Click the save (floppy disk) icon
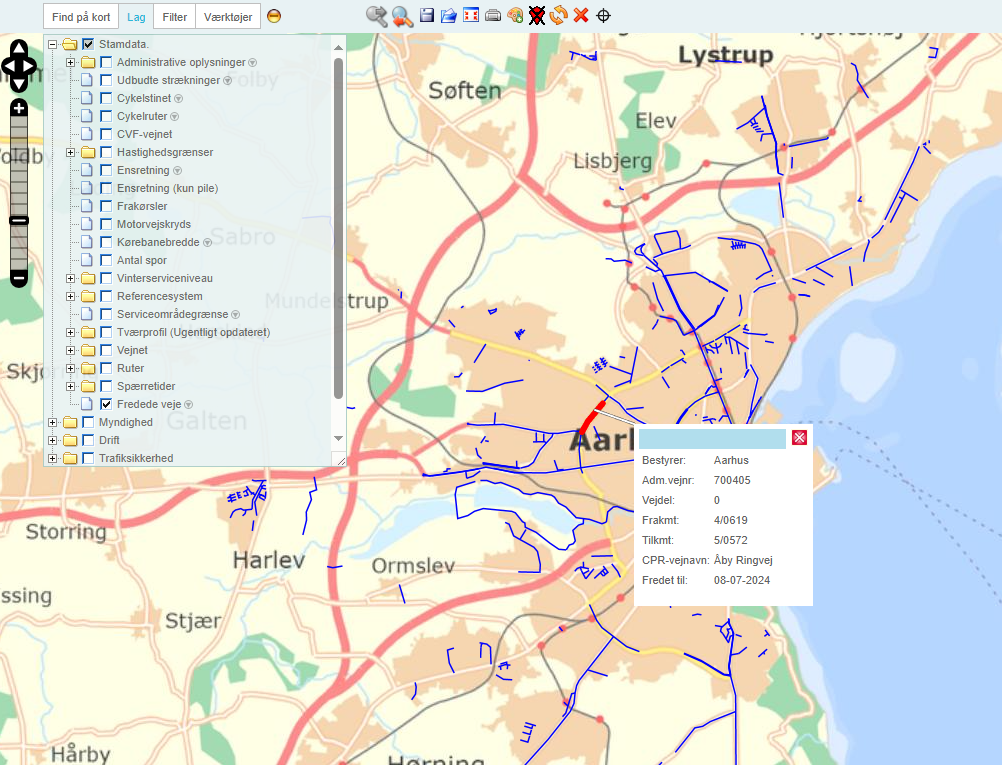The height and width of the screenshot is (765, 1002). click(x=426, y=15)
